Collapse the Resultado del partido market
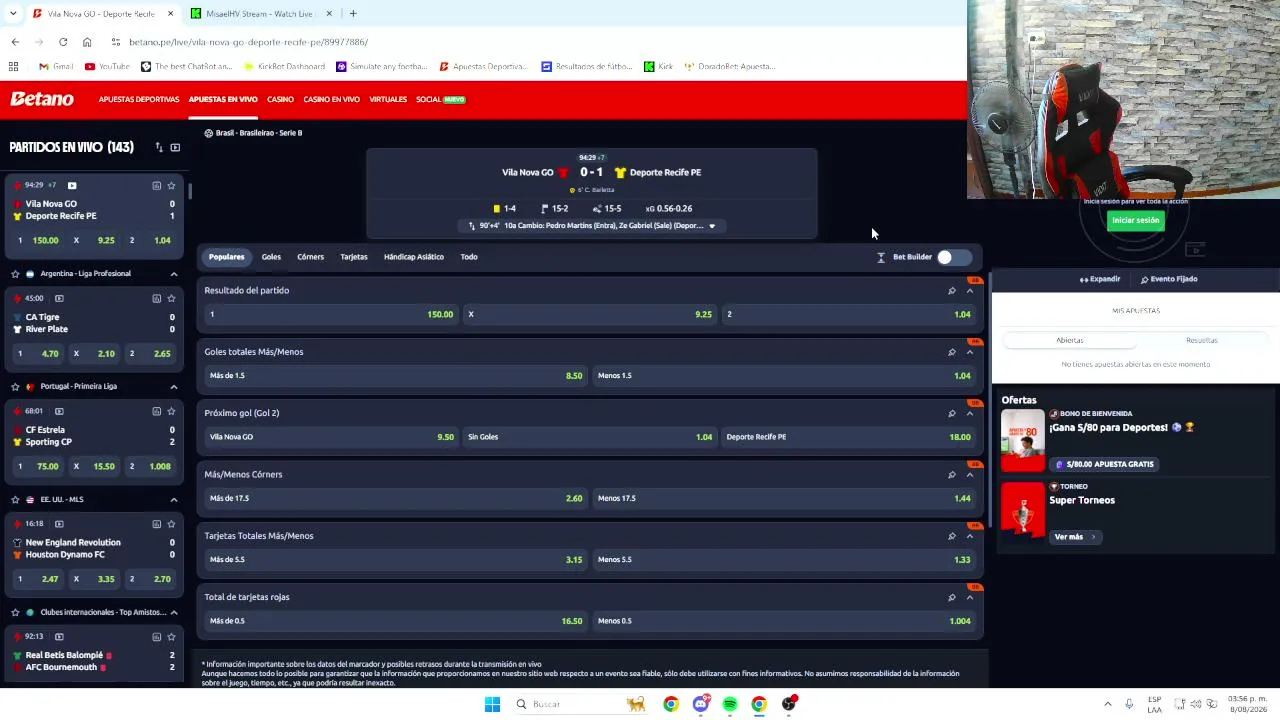Image resolution: width=1280 pixels, height=720 pixels. [970, 291]
